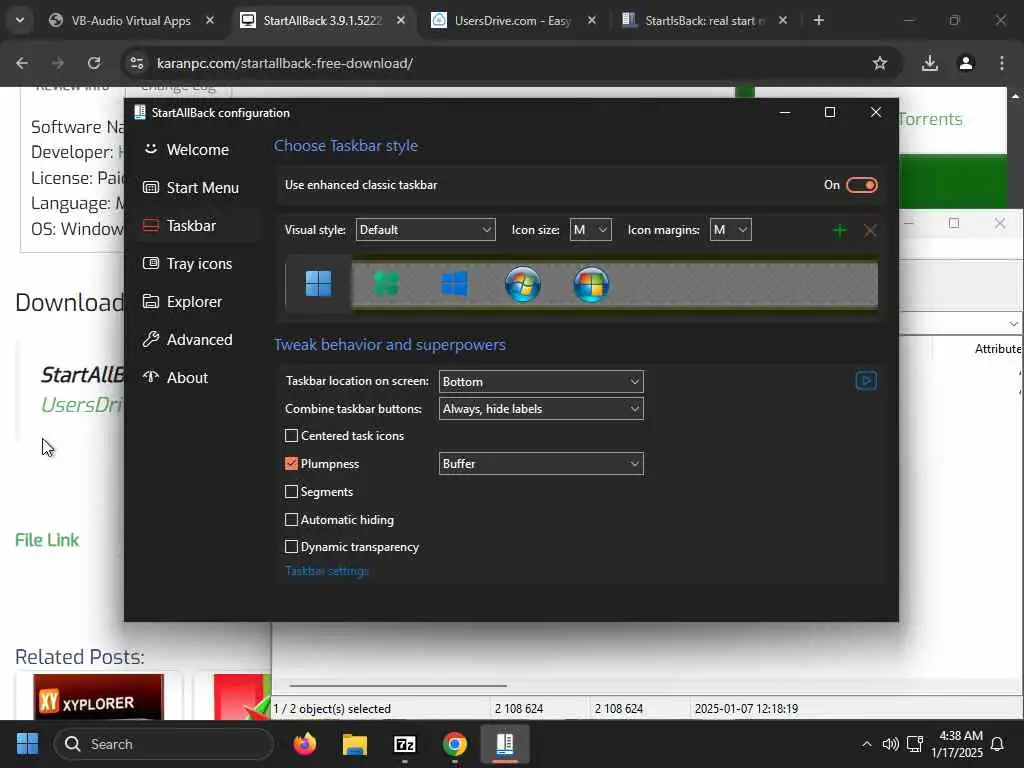The image size is (1024, 768).
Task: Close the StartAllBack 3.9.1 browser tab
Action: [x=401, y=20]
